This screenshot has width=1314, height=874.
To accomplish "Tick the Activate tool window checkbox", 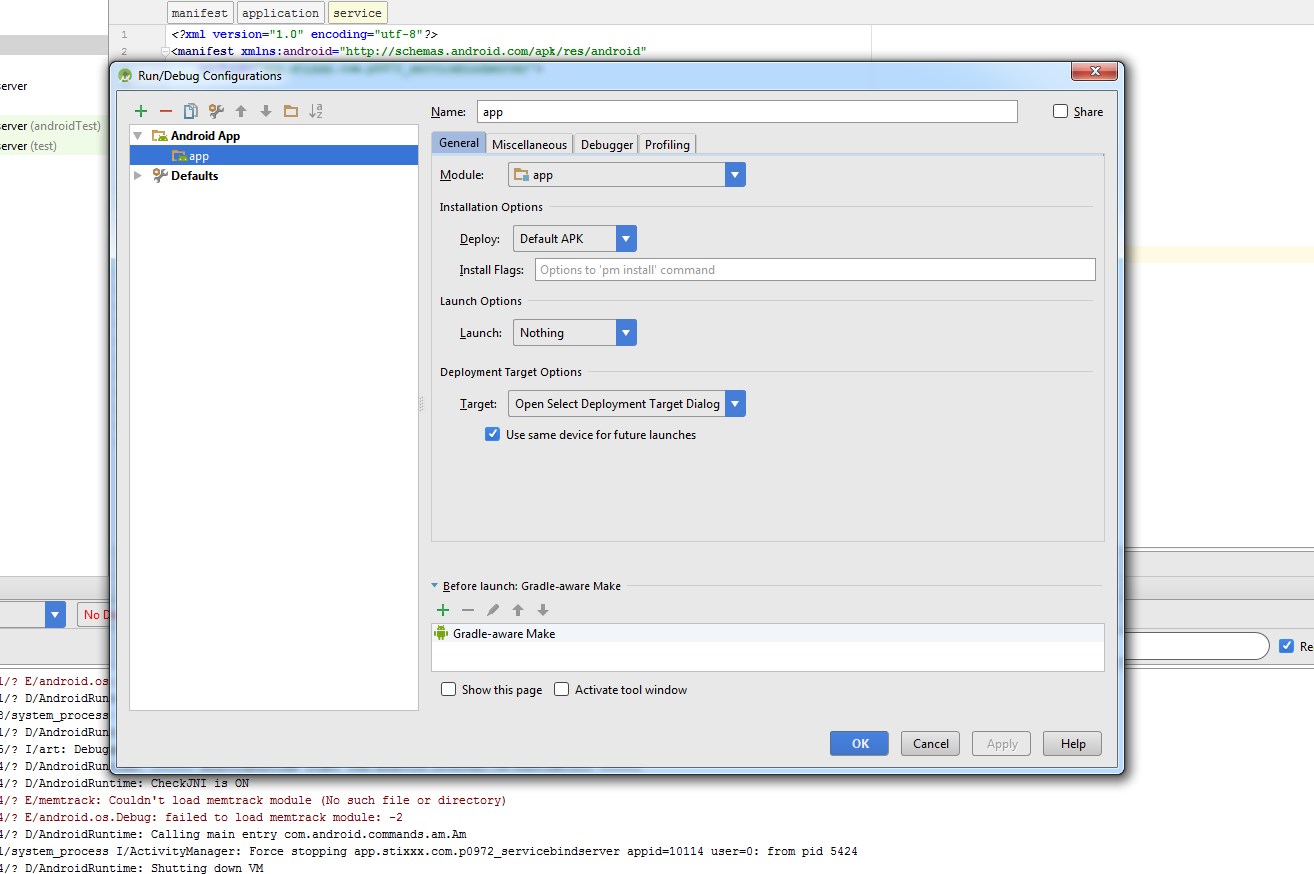I will click(x=562, y=689).
